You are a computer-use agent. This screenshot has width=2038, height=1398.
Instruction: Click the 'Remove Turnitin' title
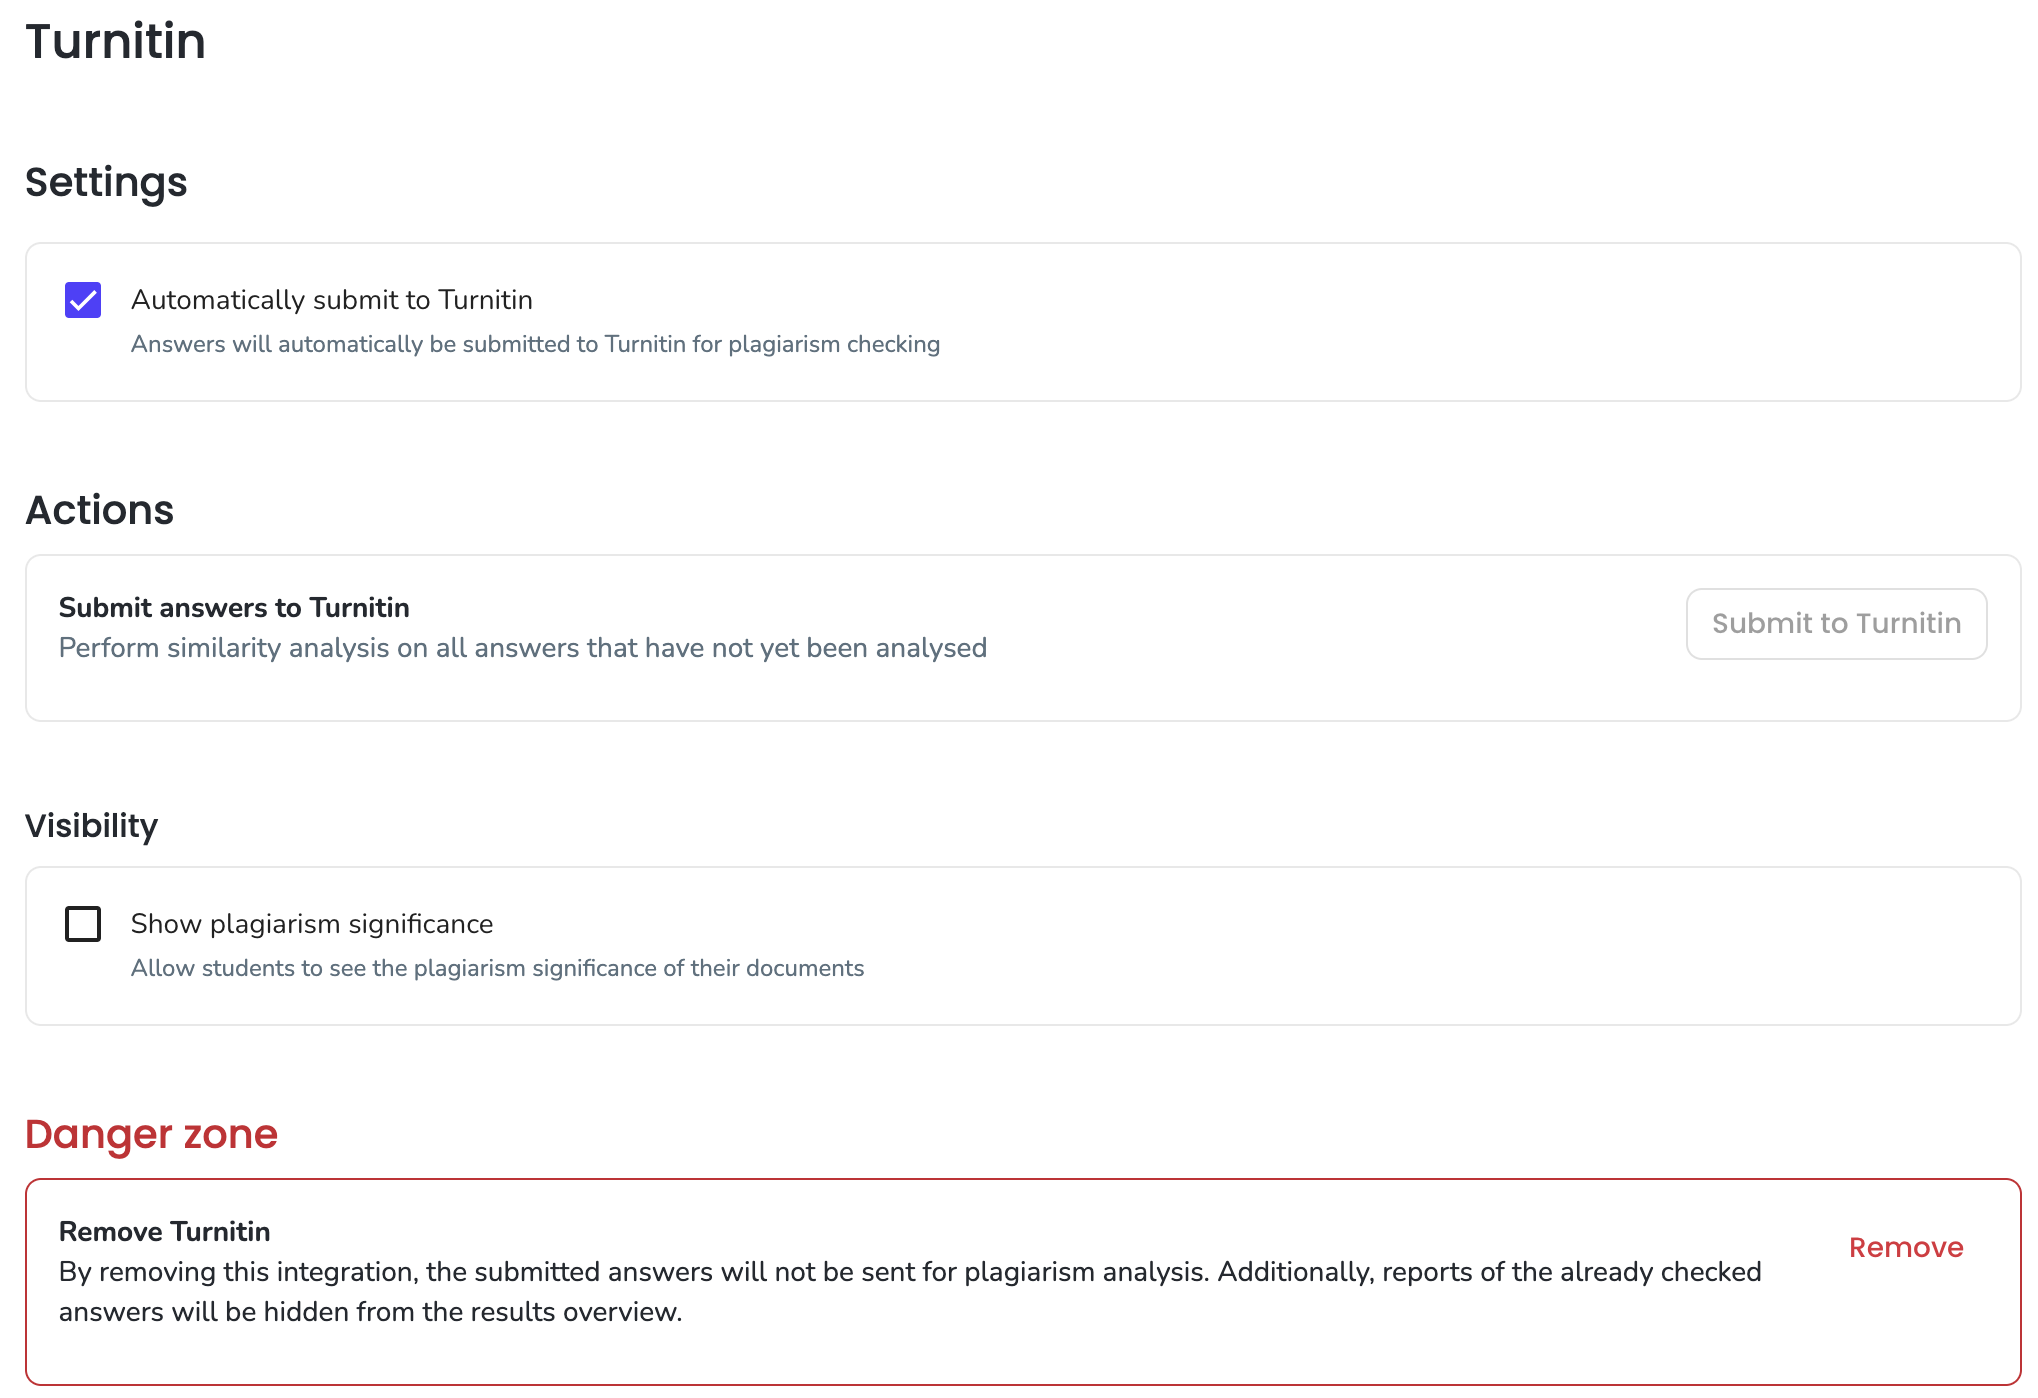165,1232
